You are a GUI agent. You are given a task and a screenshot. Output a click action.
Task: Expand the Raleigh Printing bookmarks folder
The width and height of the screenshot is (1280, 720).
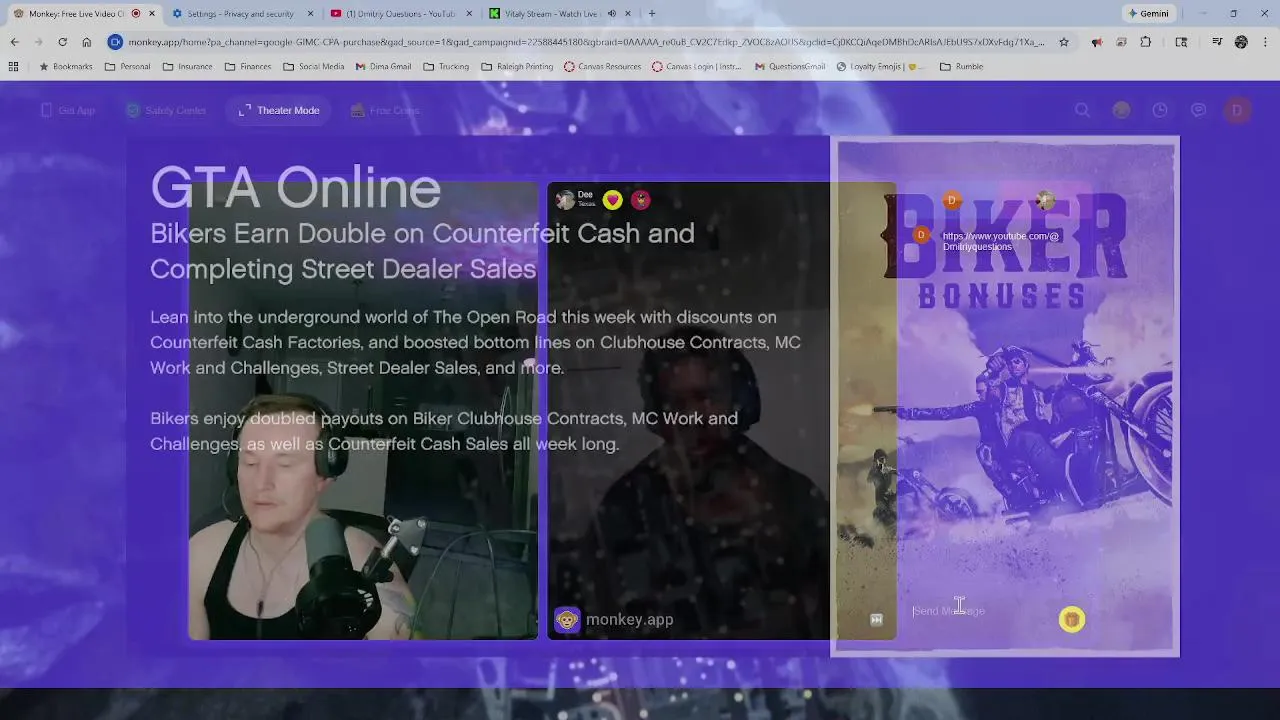[517, 67]
